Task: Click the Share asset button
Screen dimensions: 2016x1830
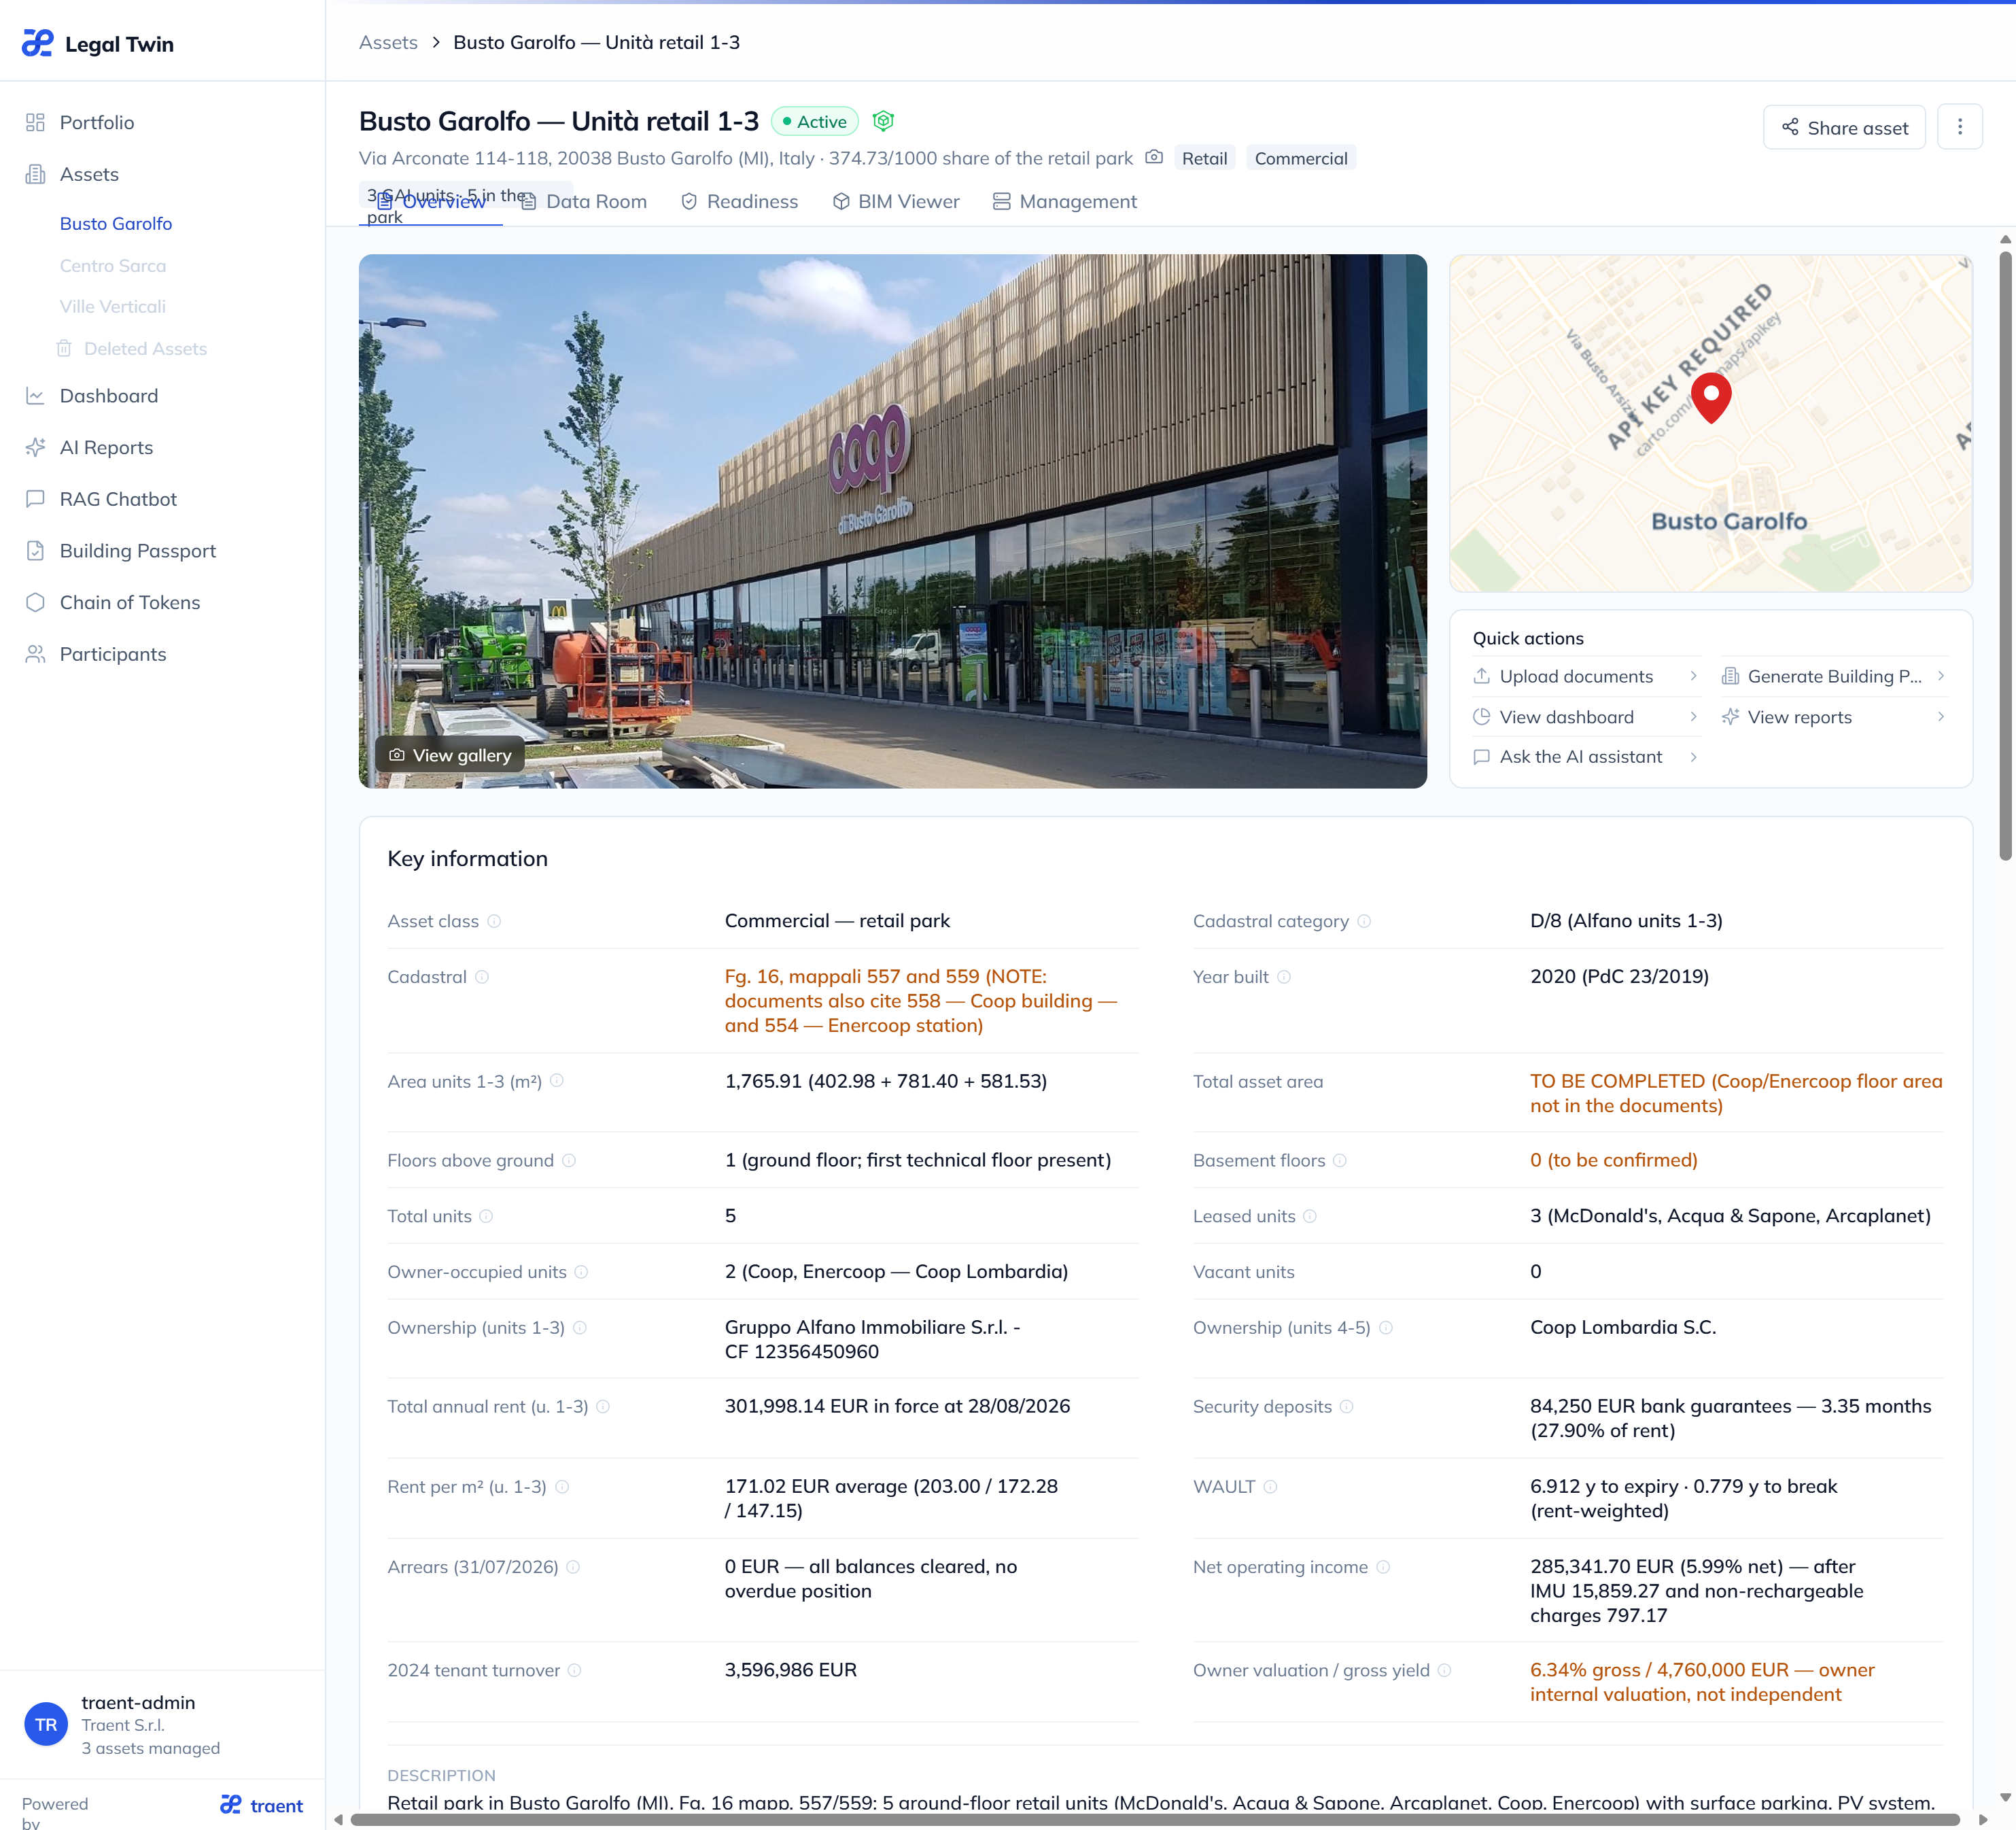Action: coord(1844,127)
